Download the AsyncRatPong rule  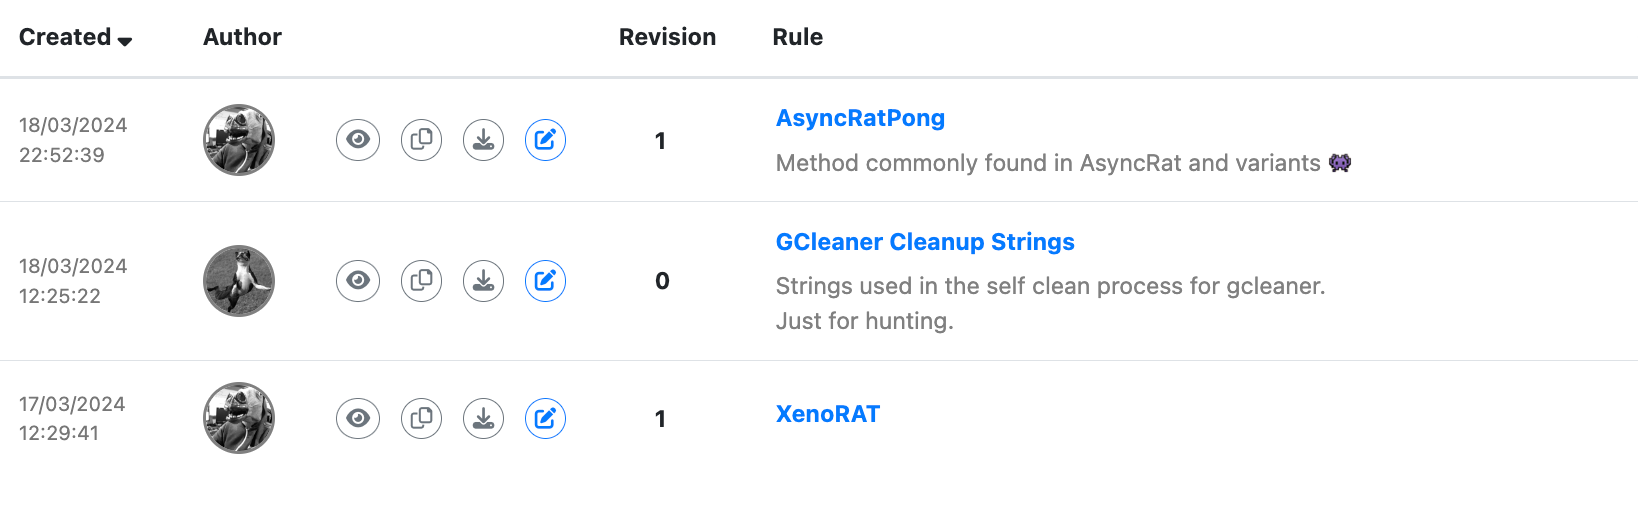click(483, 140)
